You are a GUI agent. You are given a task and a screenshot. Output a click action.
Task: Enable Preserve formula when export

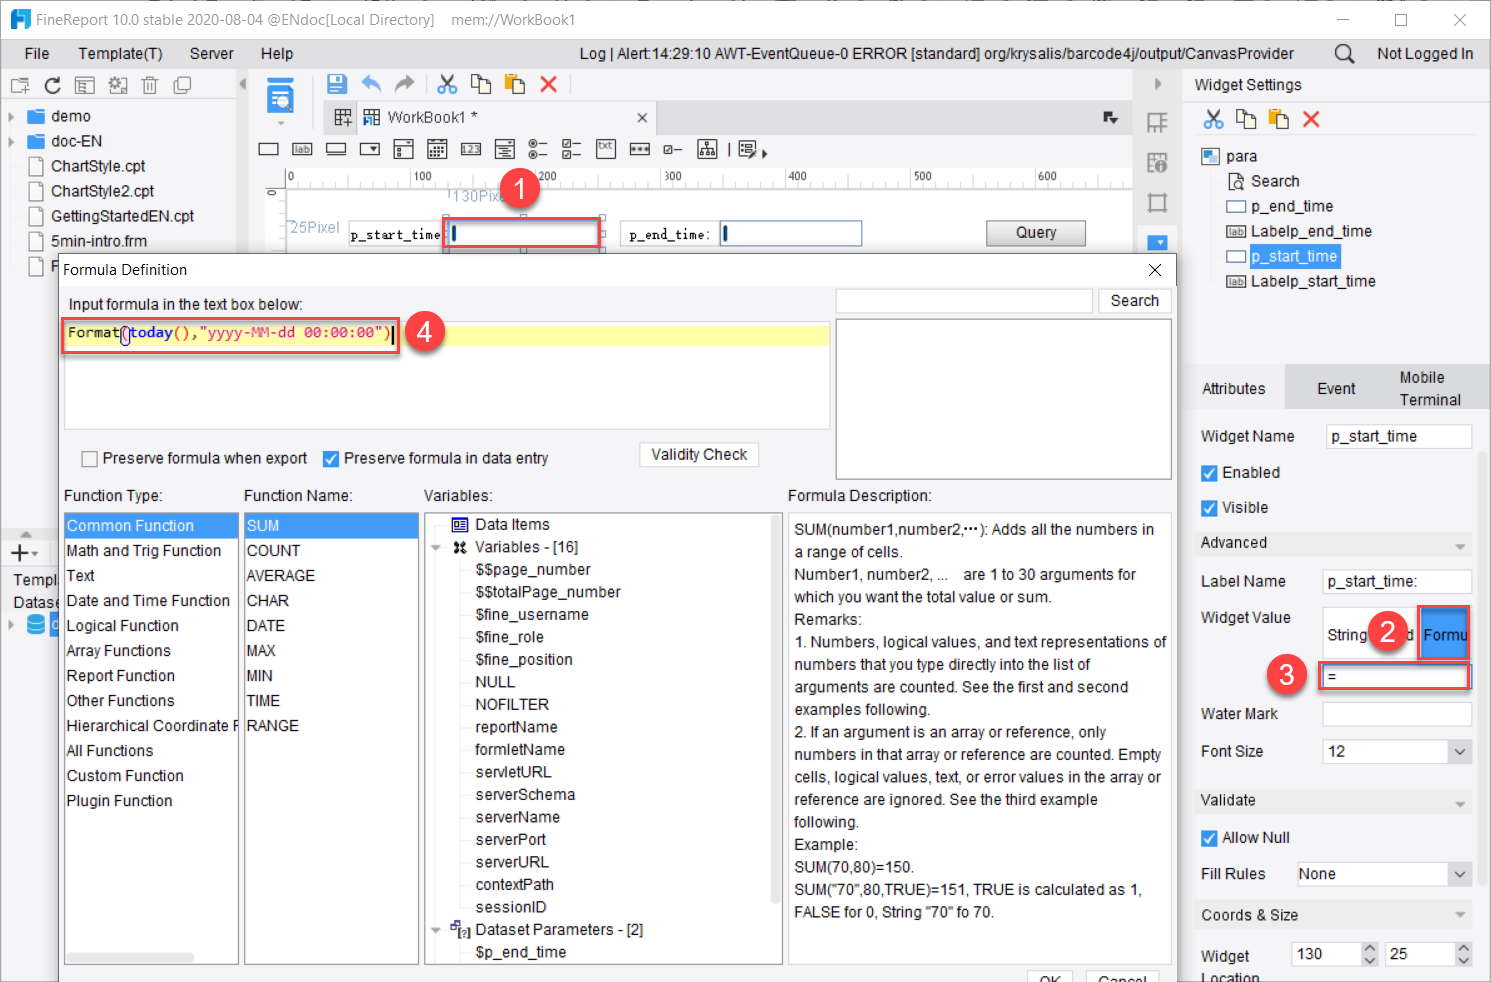90,458
